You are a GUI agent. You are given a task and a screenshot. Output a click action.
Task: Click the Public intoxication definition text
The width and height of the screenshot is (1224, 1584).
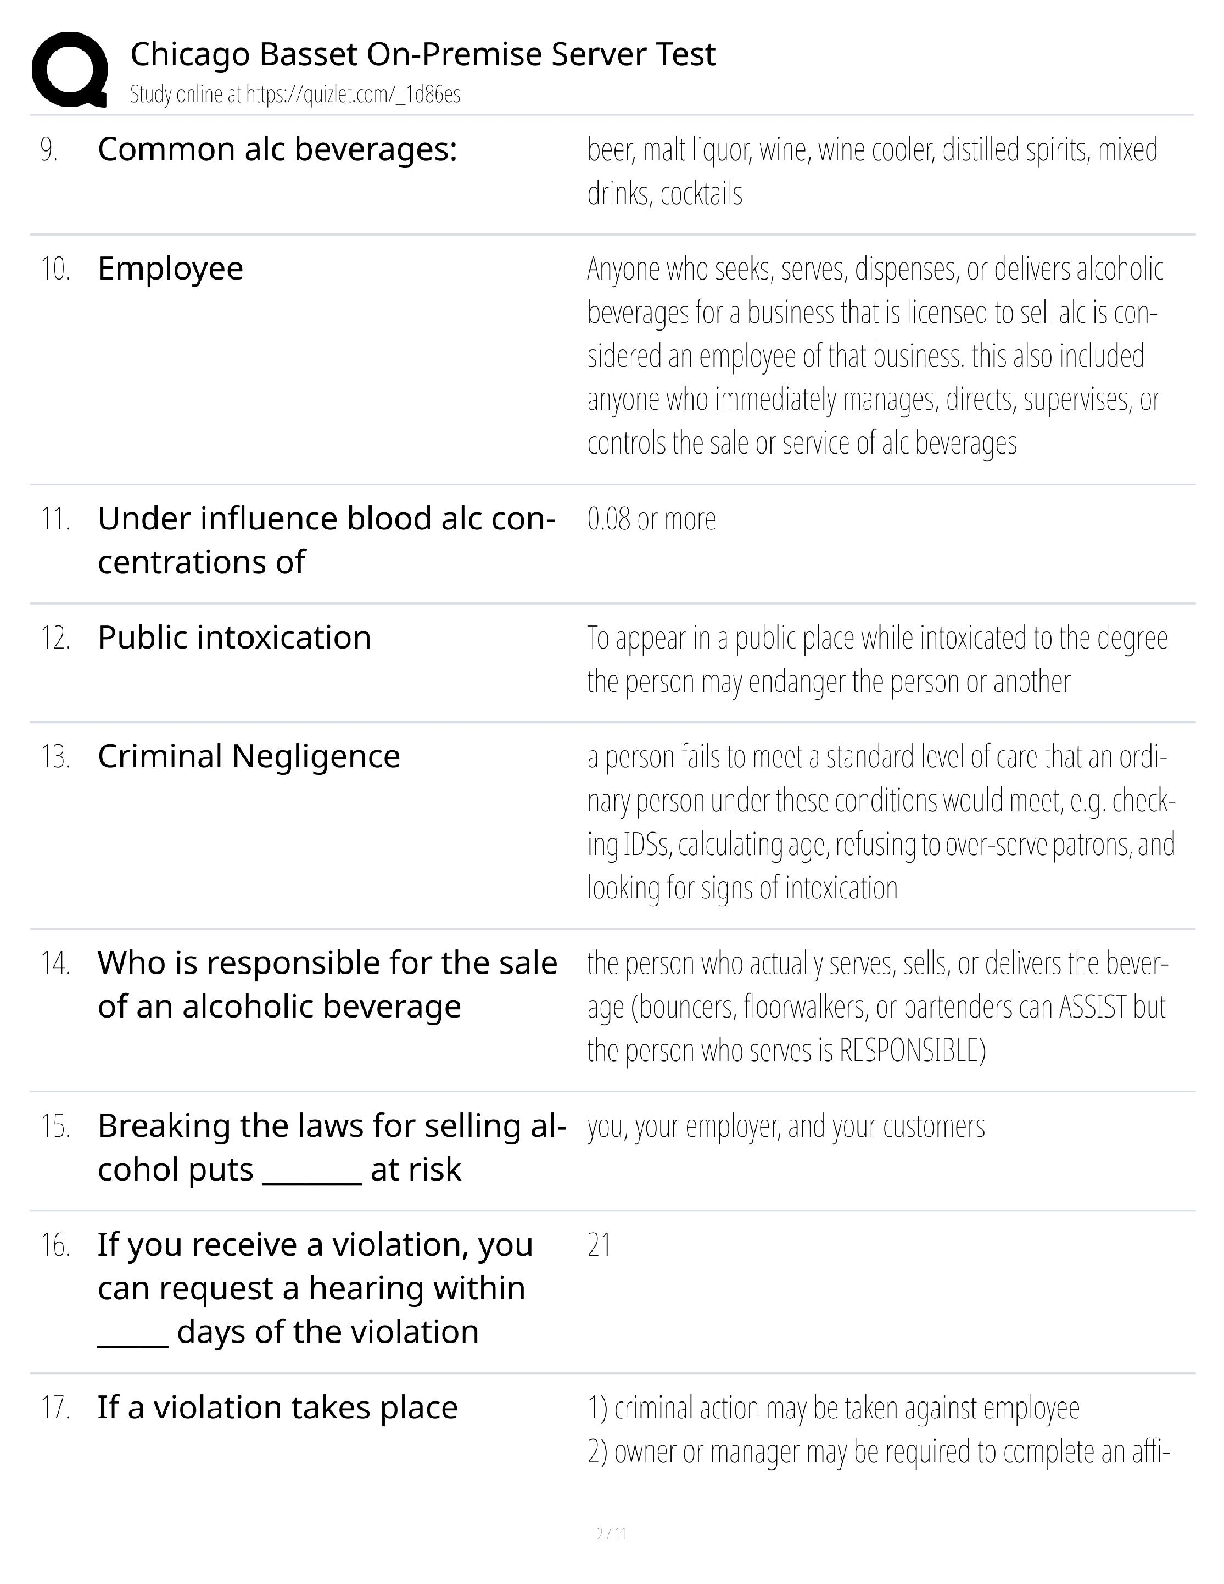click(876, 660)
